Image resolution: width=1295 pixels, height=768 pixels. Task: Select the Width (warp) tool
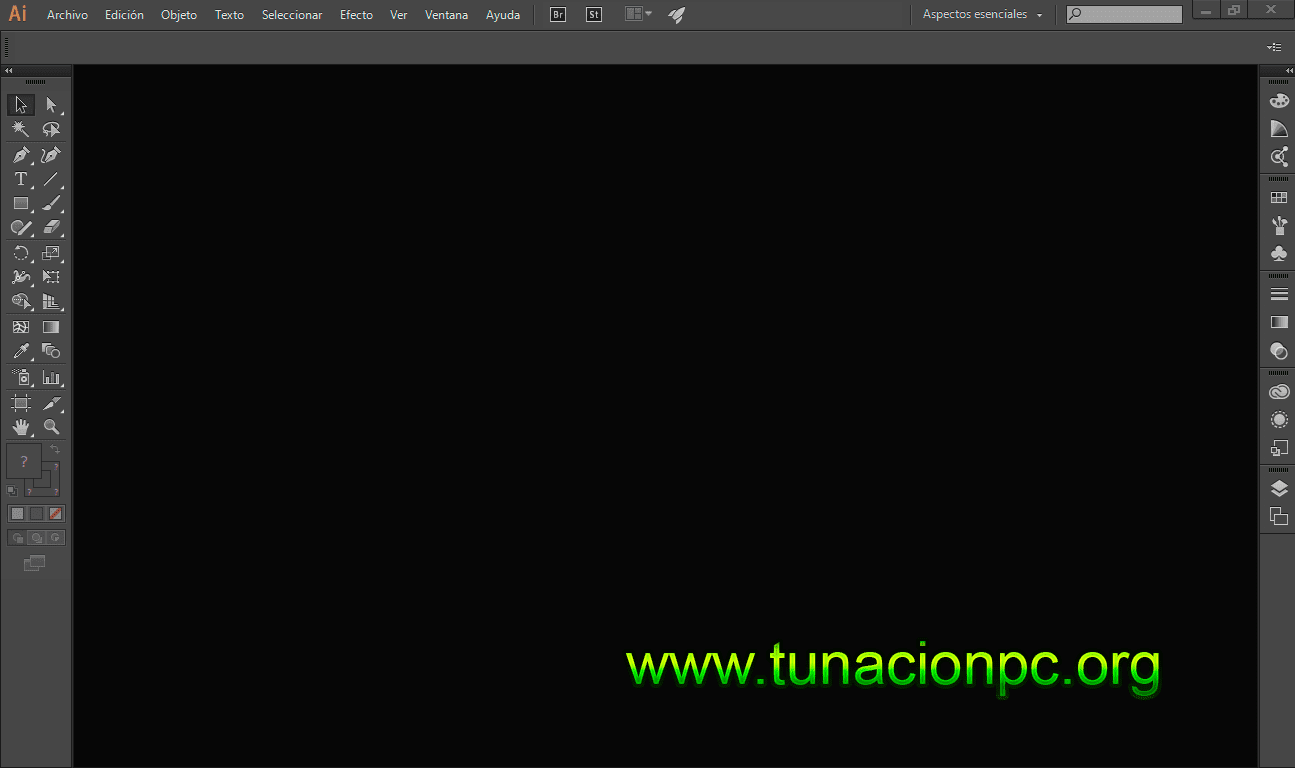pos(21,277)
